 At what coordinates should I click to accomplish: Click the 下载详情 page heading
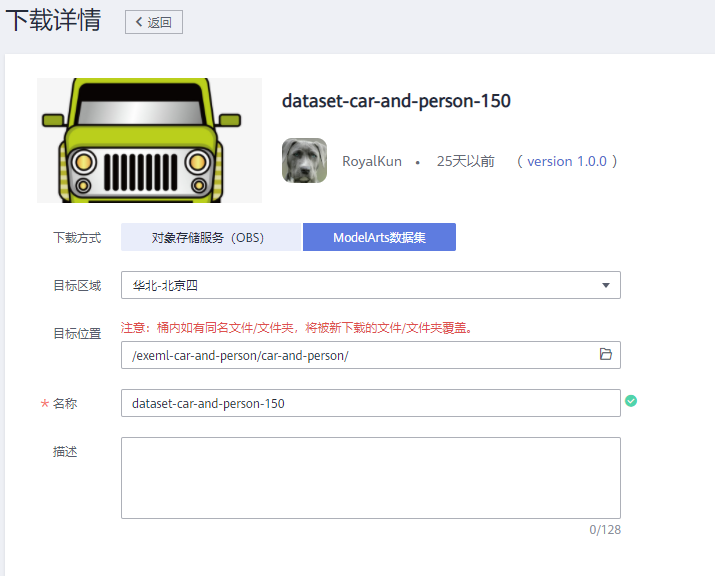[x=53, y=21]
